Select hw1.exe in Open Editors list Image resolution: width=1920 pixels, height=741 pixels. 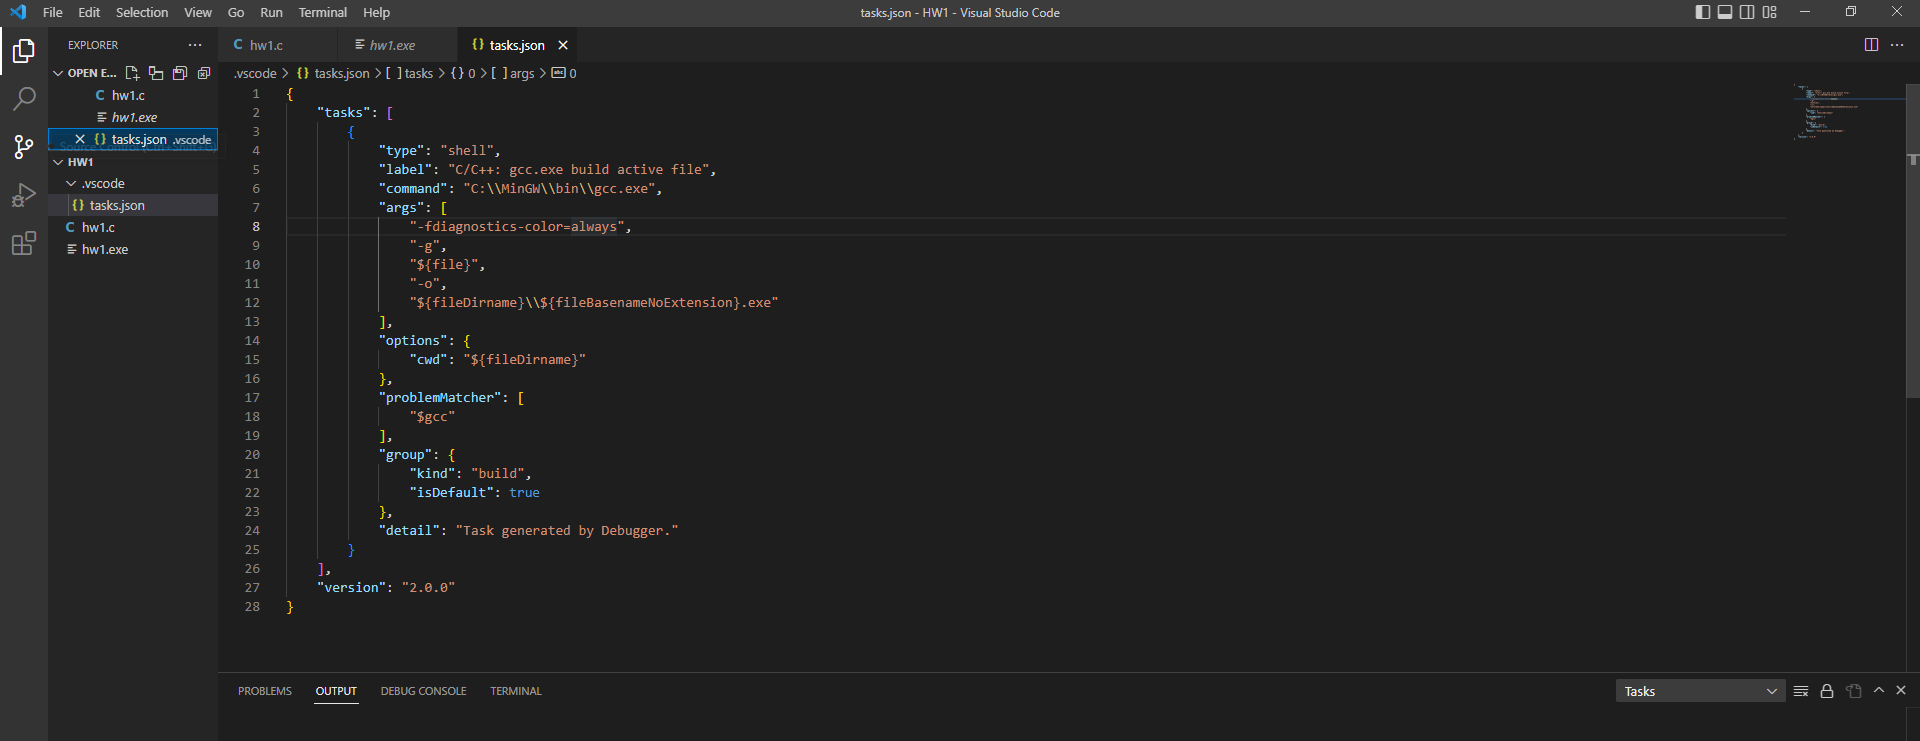[x=133, y=117]
